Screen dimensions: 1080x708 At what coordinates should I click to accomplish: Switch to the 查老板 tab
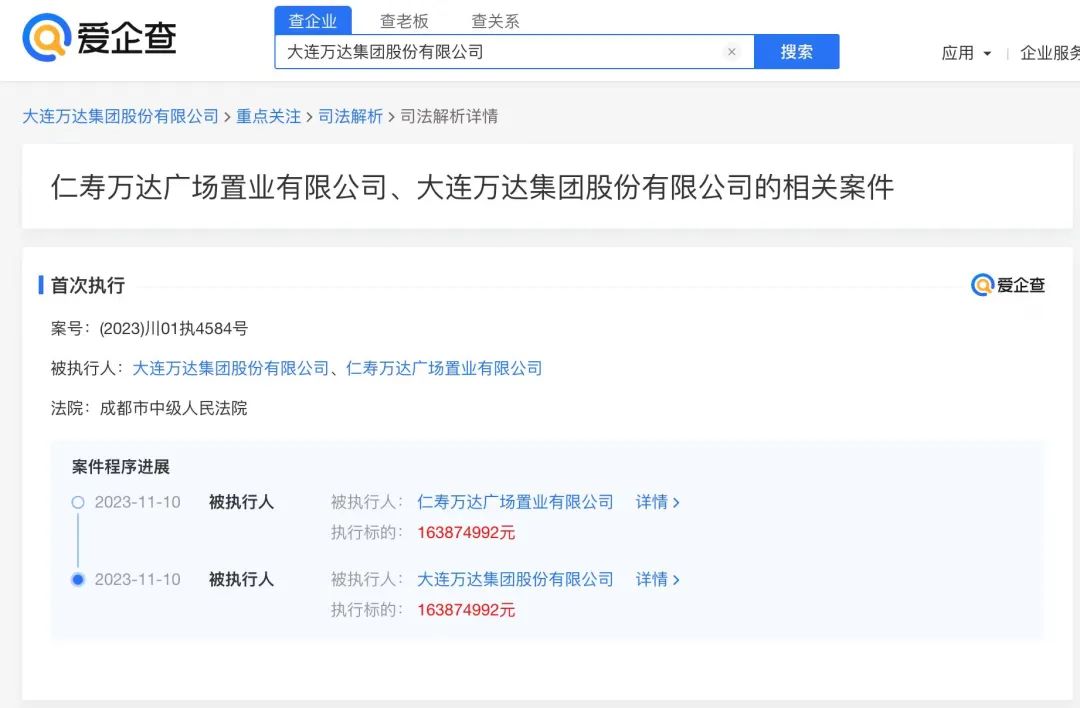click(x=404, y=21)
